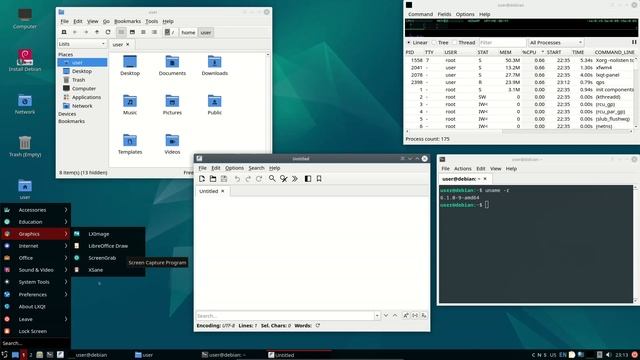Screen dimensions: 640x360
Task: Click the Go Up arrow in file manager
Action: (97, 32)
